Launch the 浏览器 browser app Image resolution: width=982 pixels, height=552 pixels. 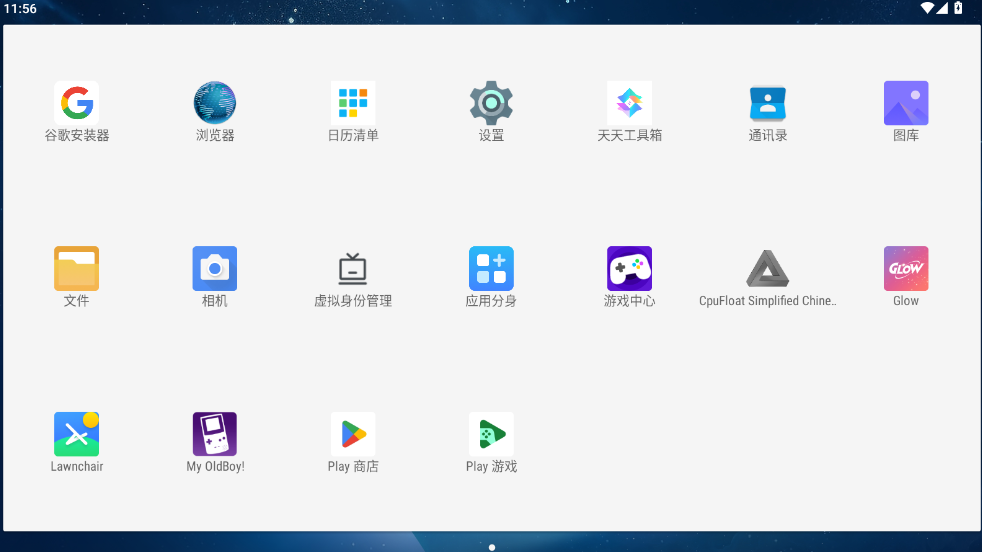pos(215,103)
